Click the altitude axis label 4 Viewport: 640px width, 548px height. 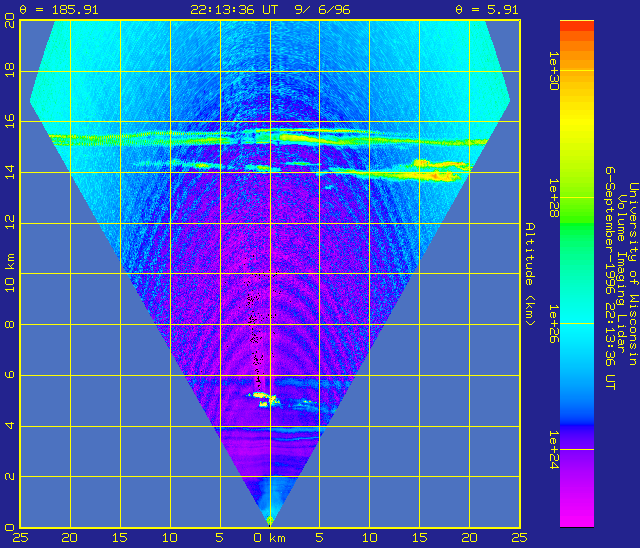[10, 426]
